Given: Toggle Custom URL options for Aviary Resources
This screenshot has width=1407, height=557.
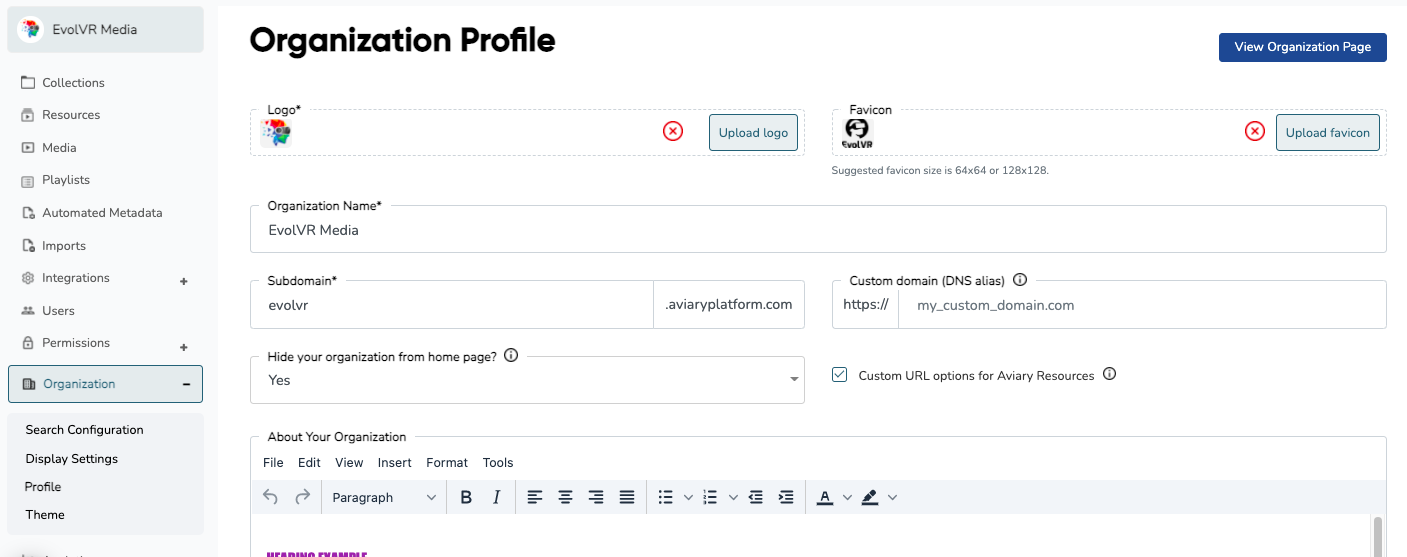Looking at the screenshot, I should pyautogui.click(x=840, y=375).
